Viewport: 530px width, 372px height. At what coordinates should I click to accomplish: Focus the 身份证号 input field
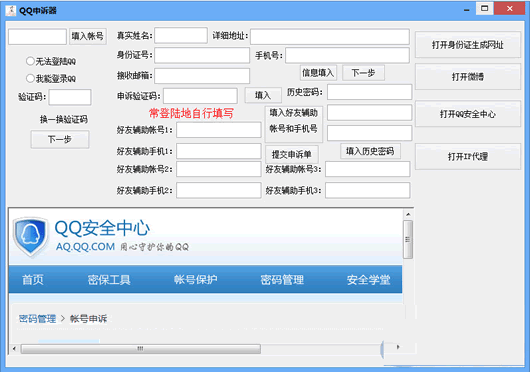pyautogui.click(x=202, y=55)
